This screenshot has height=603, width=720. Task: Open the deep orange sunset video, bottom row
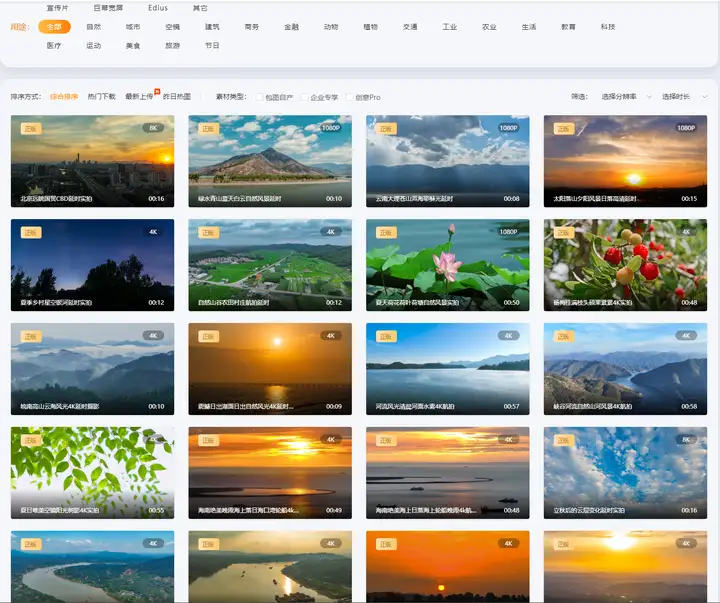coord(448,567)
